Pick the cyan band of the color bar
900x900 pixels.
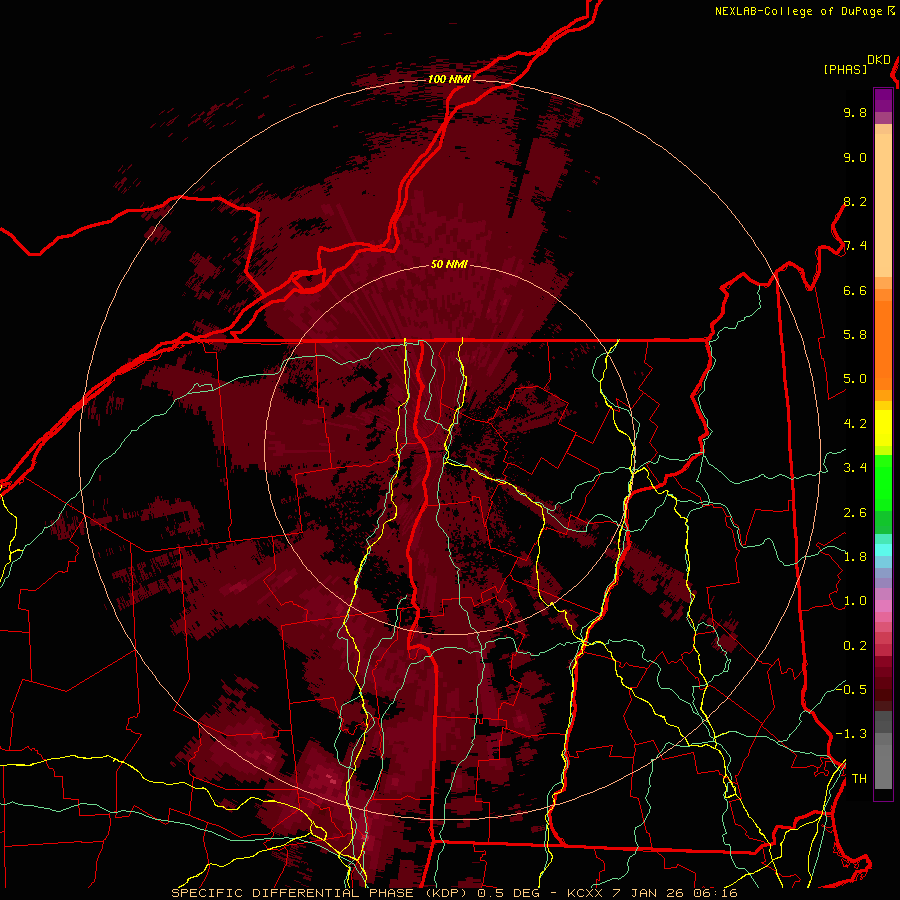pos(883,550)
